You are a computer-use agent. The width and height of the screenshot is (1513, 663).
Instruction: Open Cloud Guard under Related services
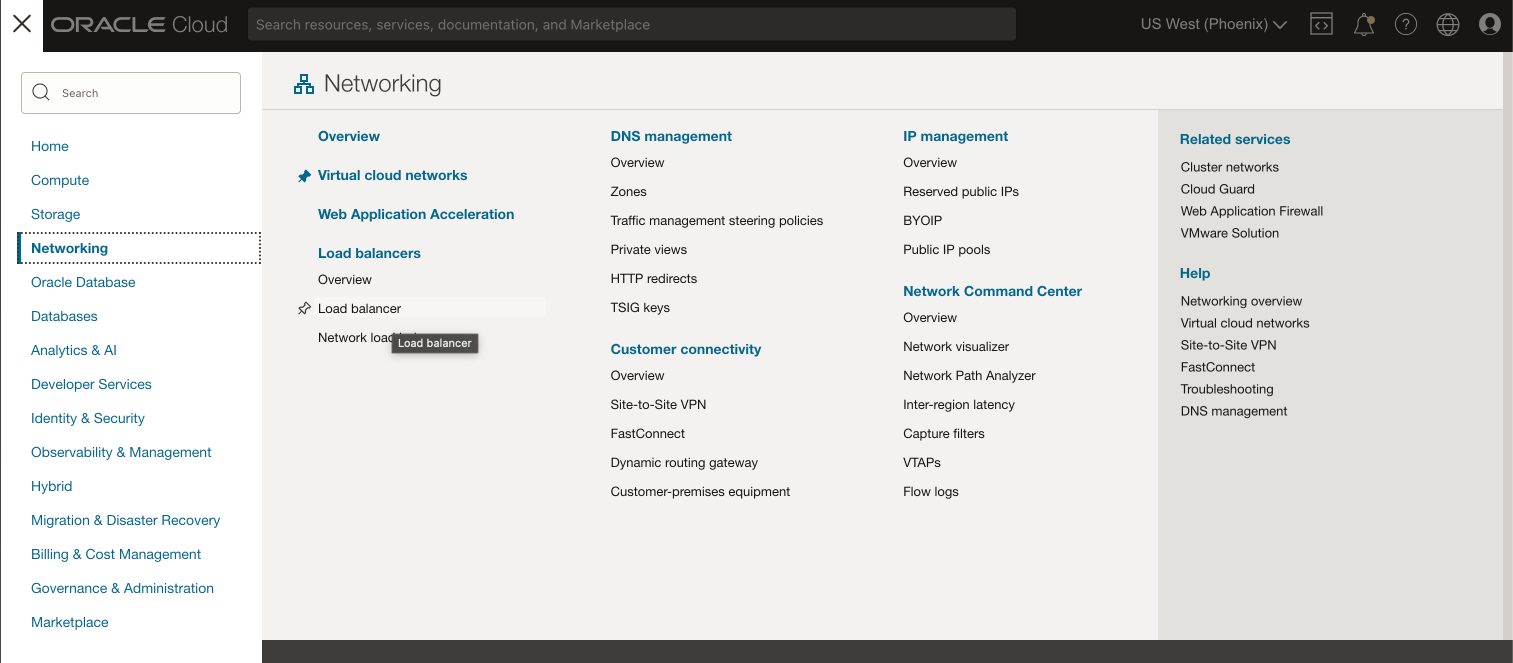pos(1217,188)
